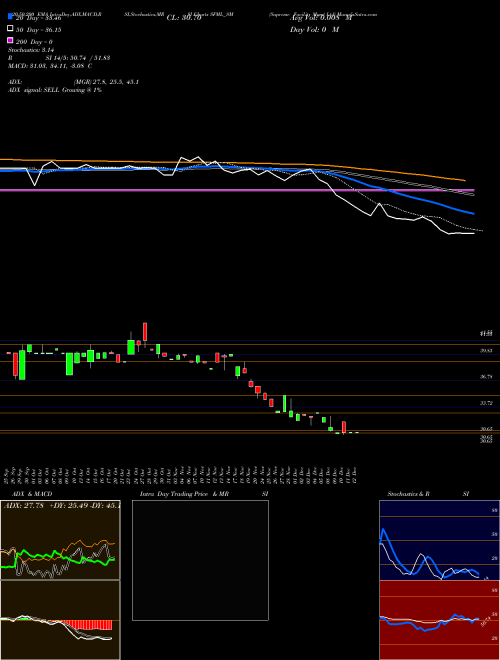Click the ADX indicator chart panel

point(60,540)
